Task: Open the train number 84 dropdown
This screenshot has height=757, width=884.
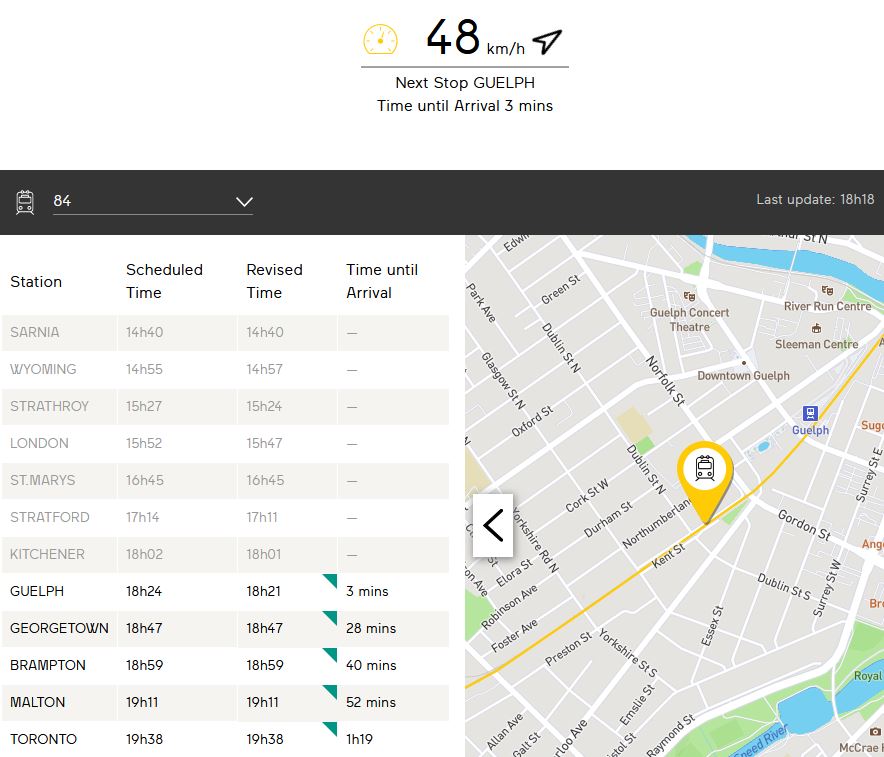Action: [152, 202]
